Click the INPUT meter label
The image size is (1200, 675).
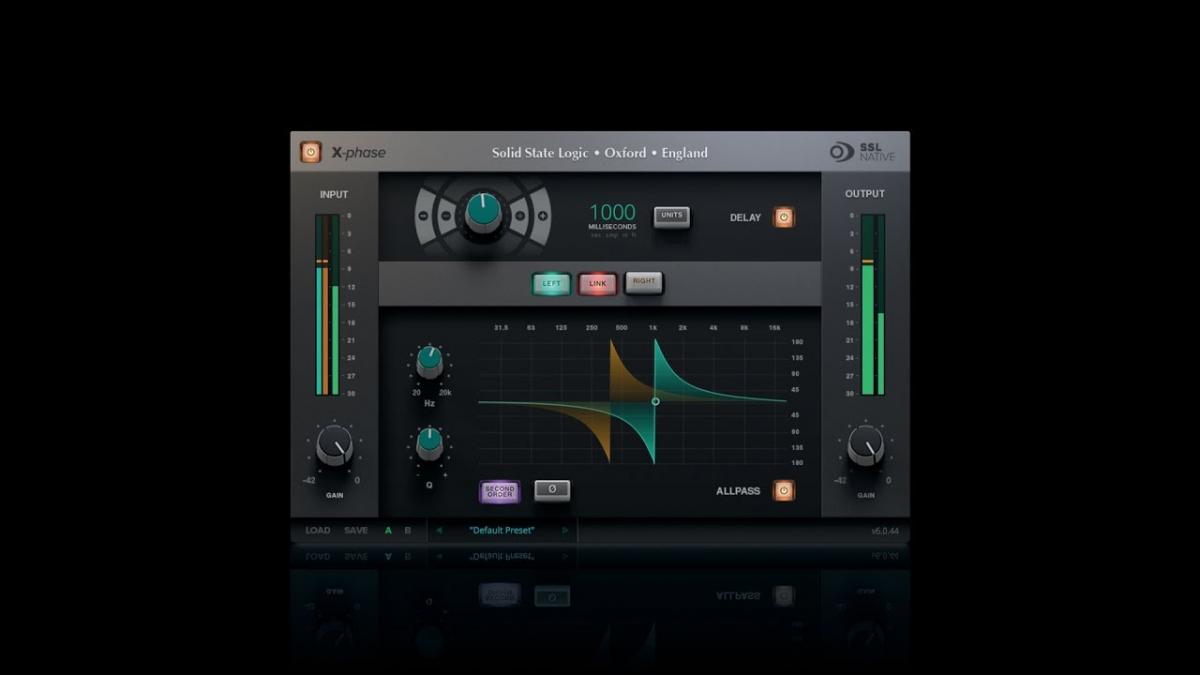click(x=334, y=194)
